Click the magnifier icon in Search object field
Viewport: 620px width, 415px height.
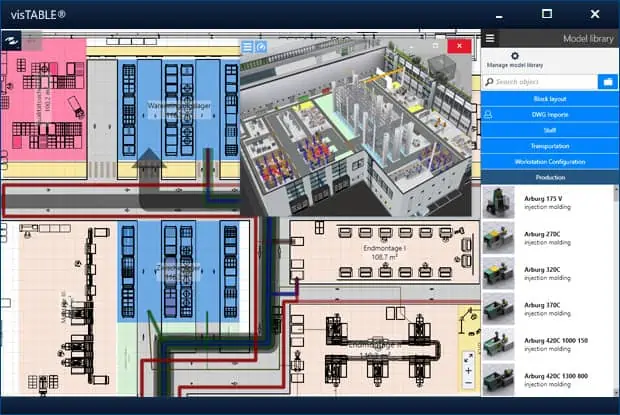click(x=489, y=82)
